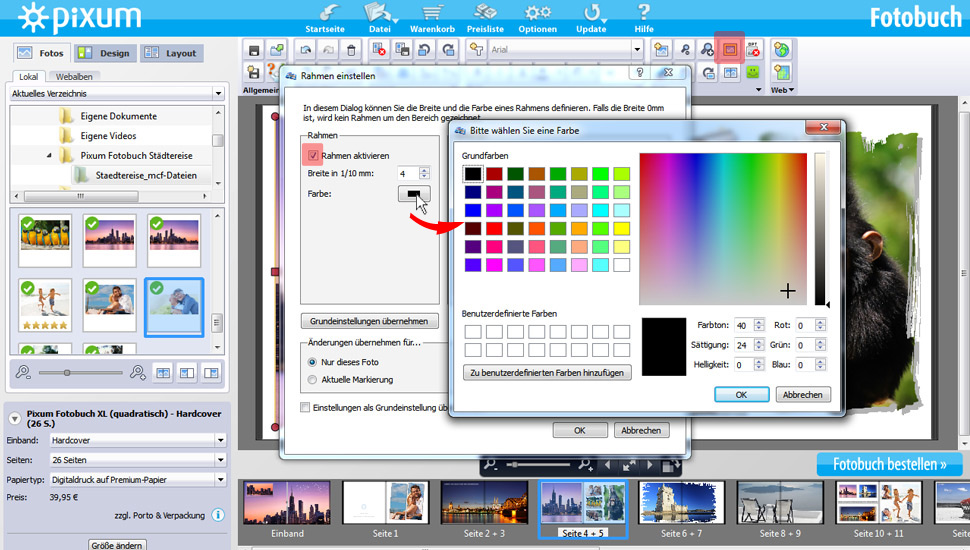The width and height of the screenshot is (970, 550).
Task: Click Zu benutzerdefinierten Farben hinzufügen button
Action: click(547, 372)
